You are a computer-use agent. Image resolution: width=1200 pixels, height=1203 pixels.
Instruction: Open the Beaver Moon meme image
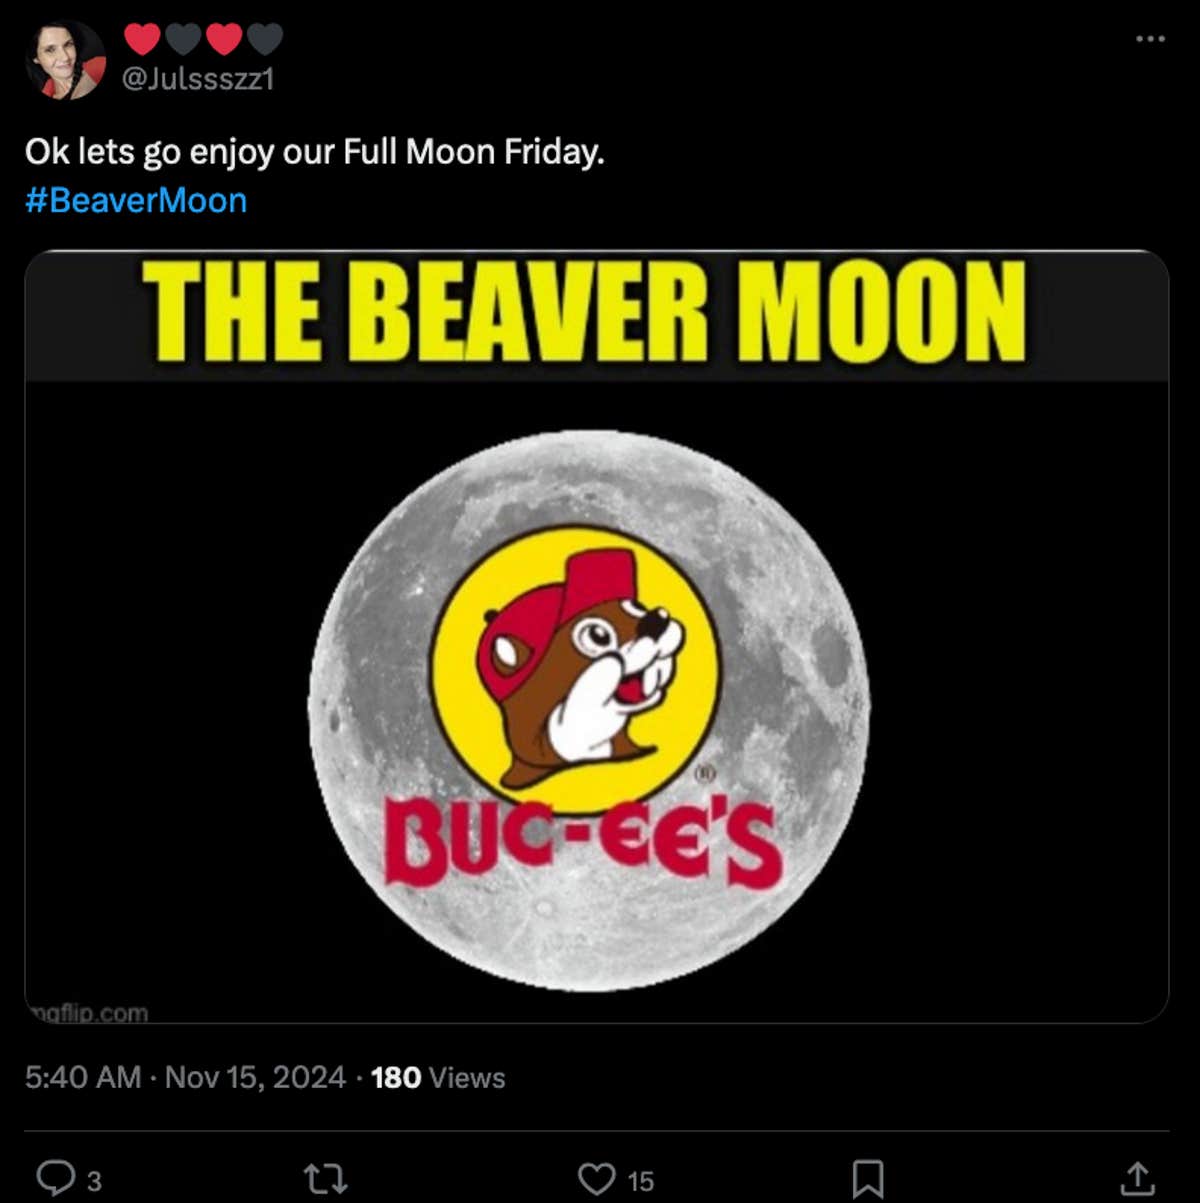tap(598, 640)
